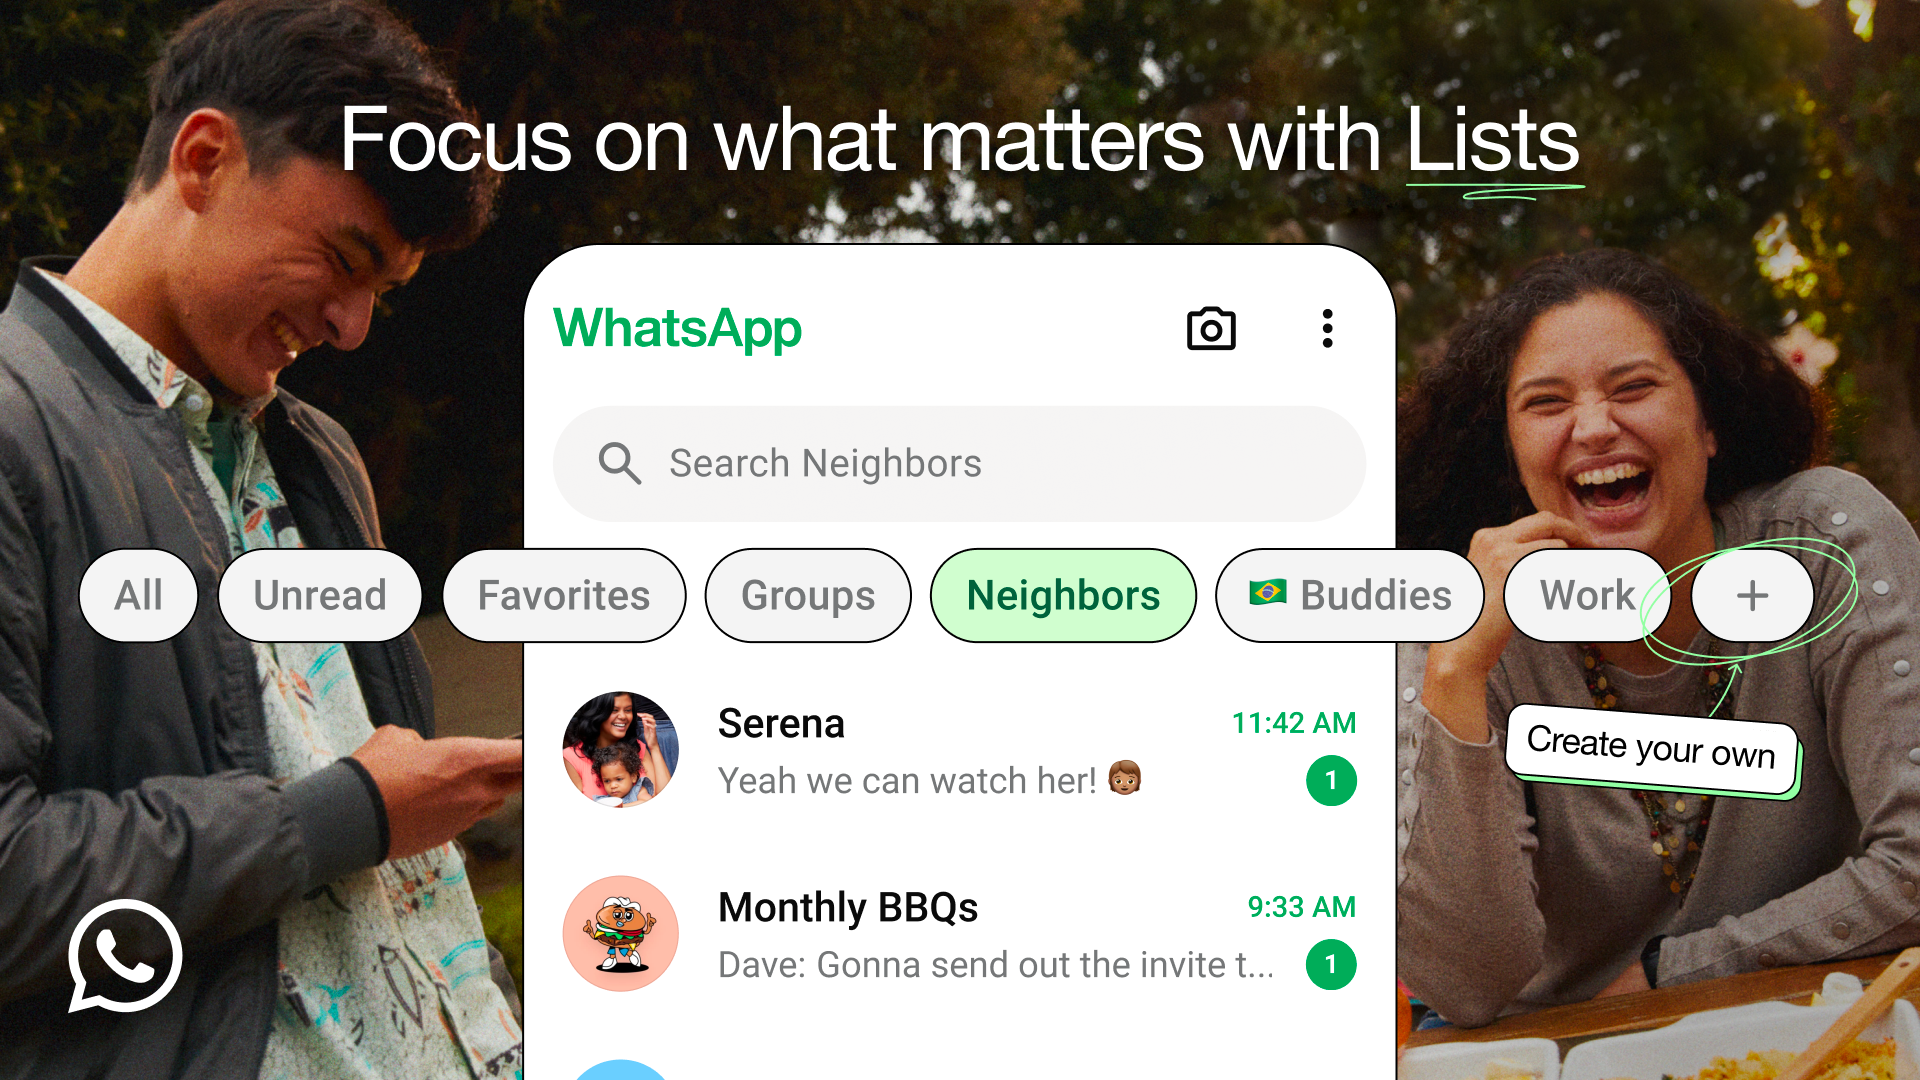Select the Neighbors list filter
Image resolution: width=1920 pixels, height=1080 pixels.
click(x=1063, y=595)
